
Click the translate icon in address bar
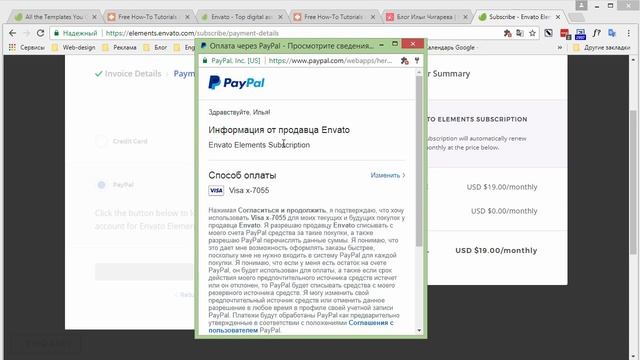520,33
